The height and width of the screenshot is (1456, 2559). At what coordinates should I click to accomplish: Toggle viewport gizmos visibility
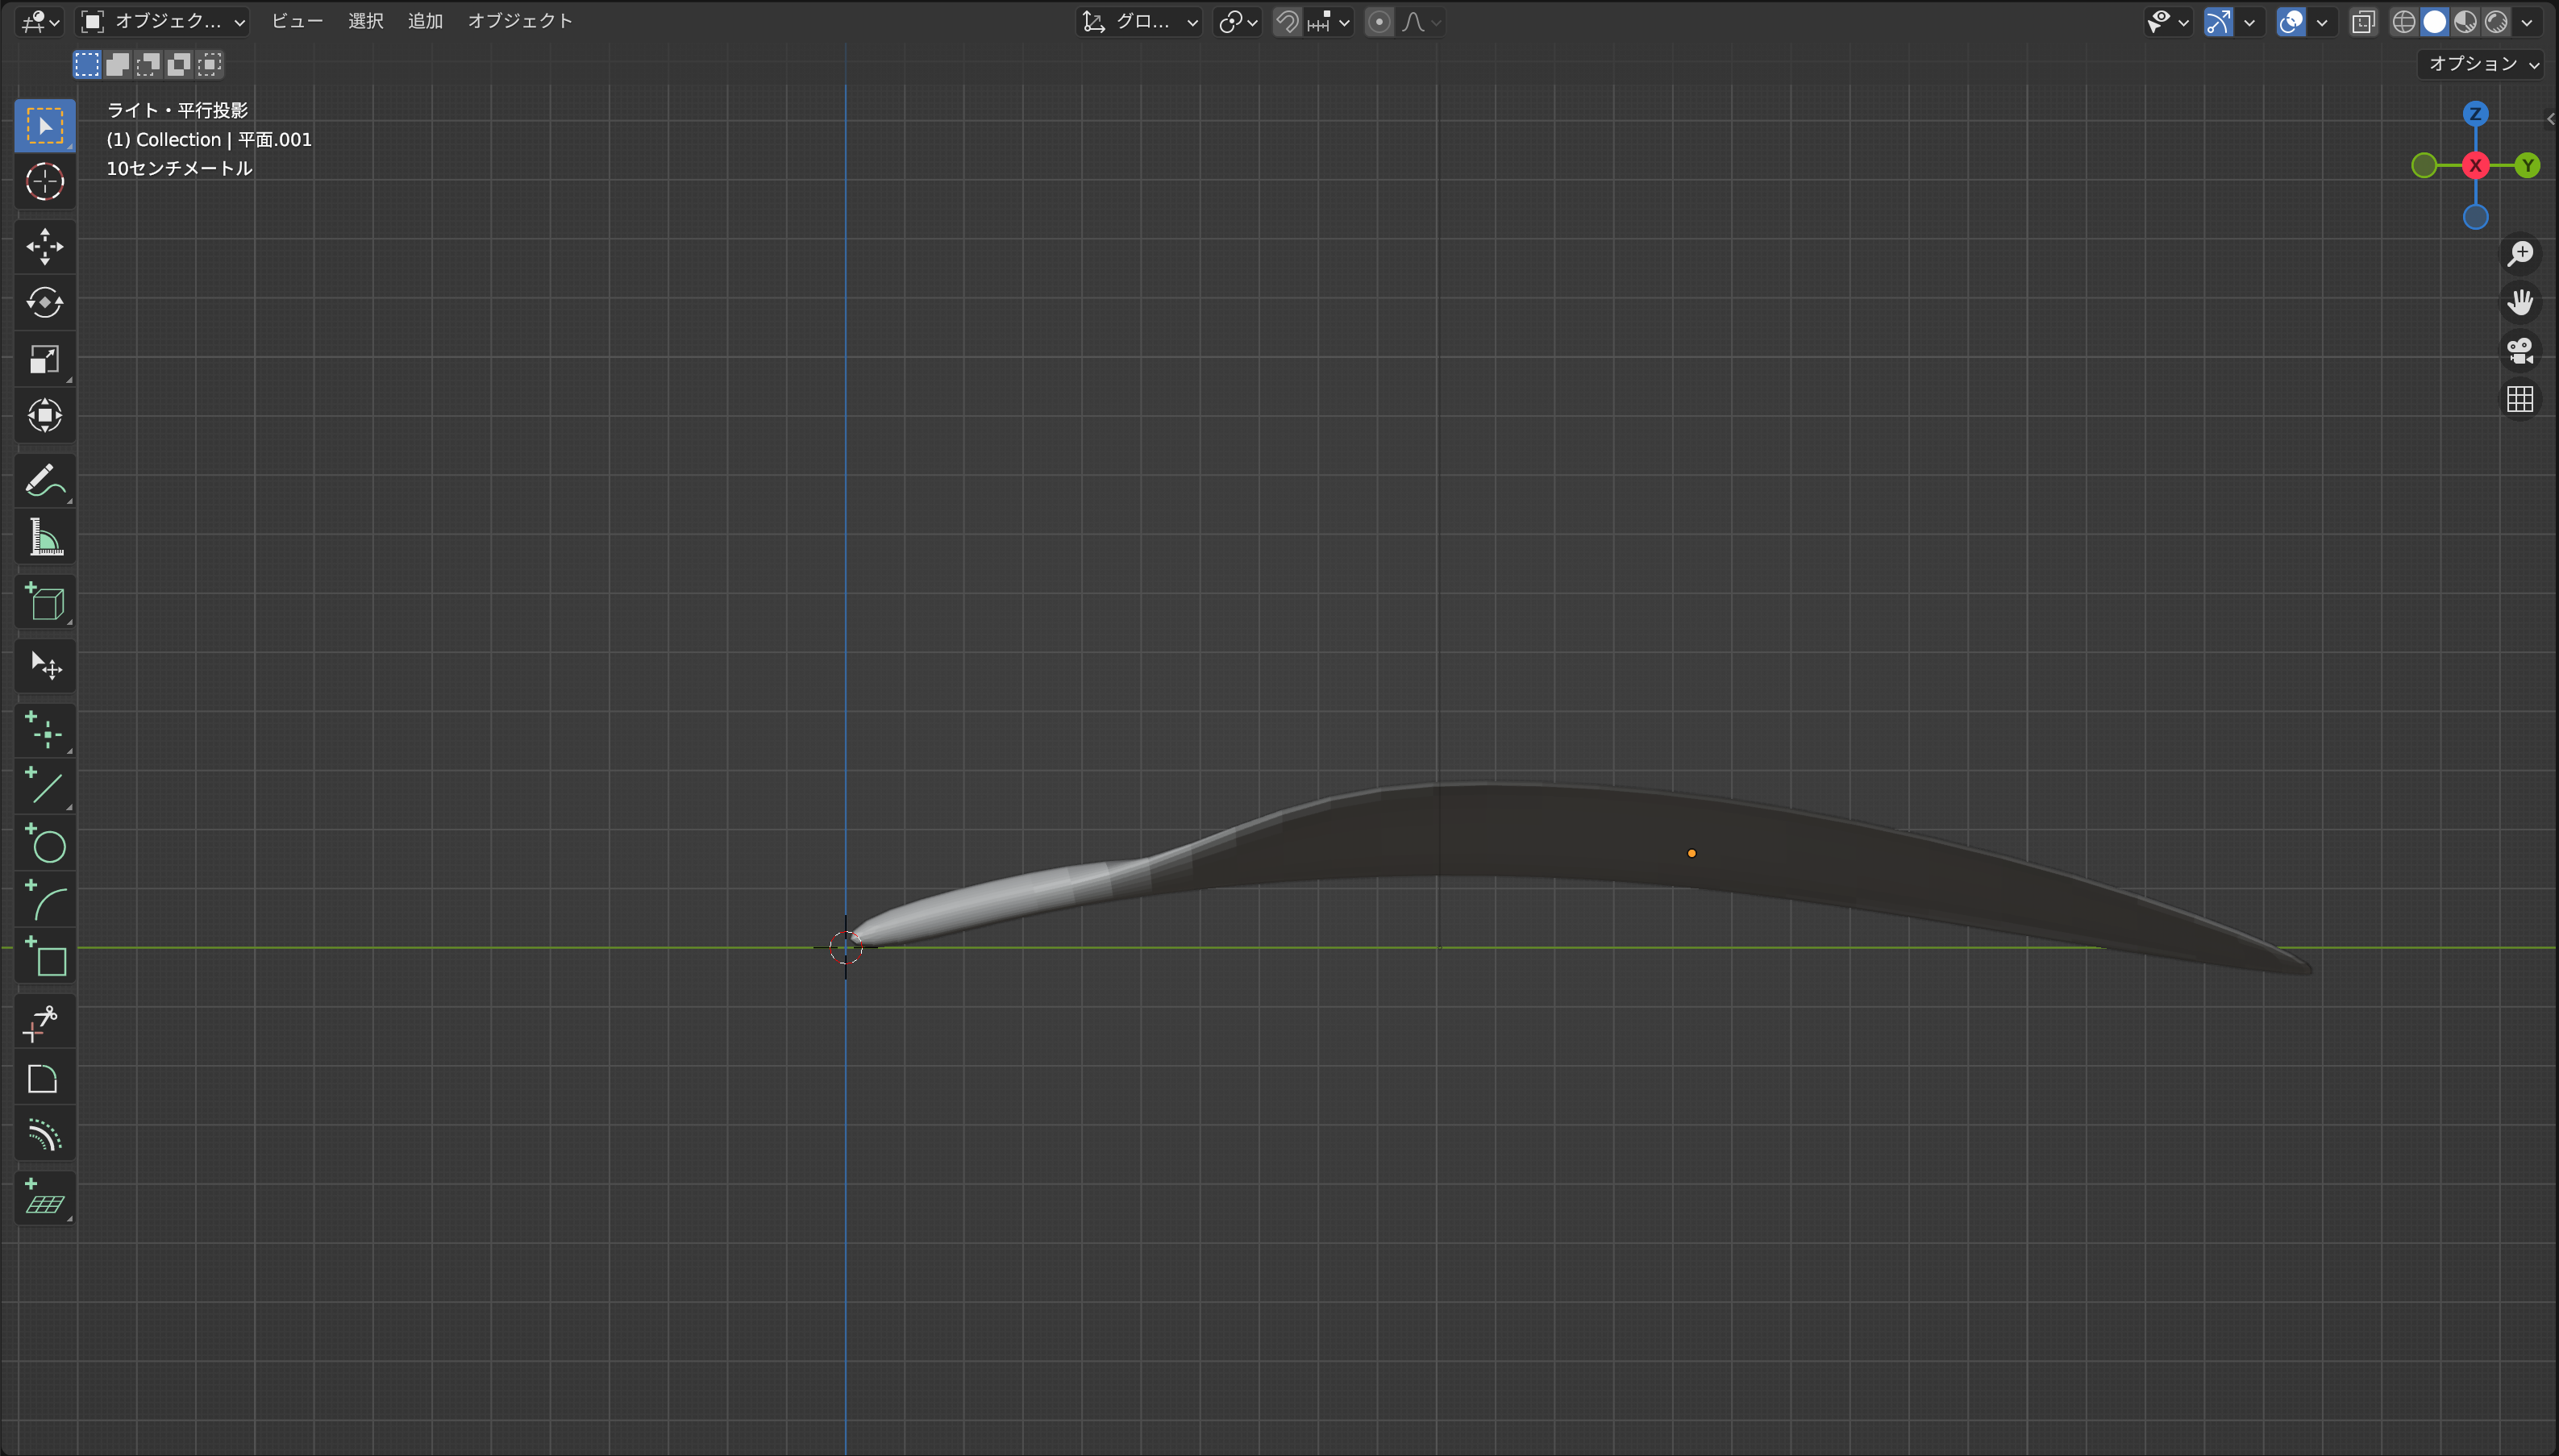pos(2219,22)
